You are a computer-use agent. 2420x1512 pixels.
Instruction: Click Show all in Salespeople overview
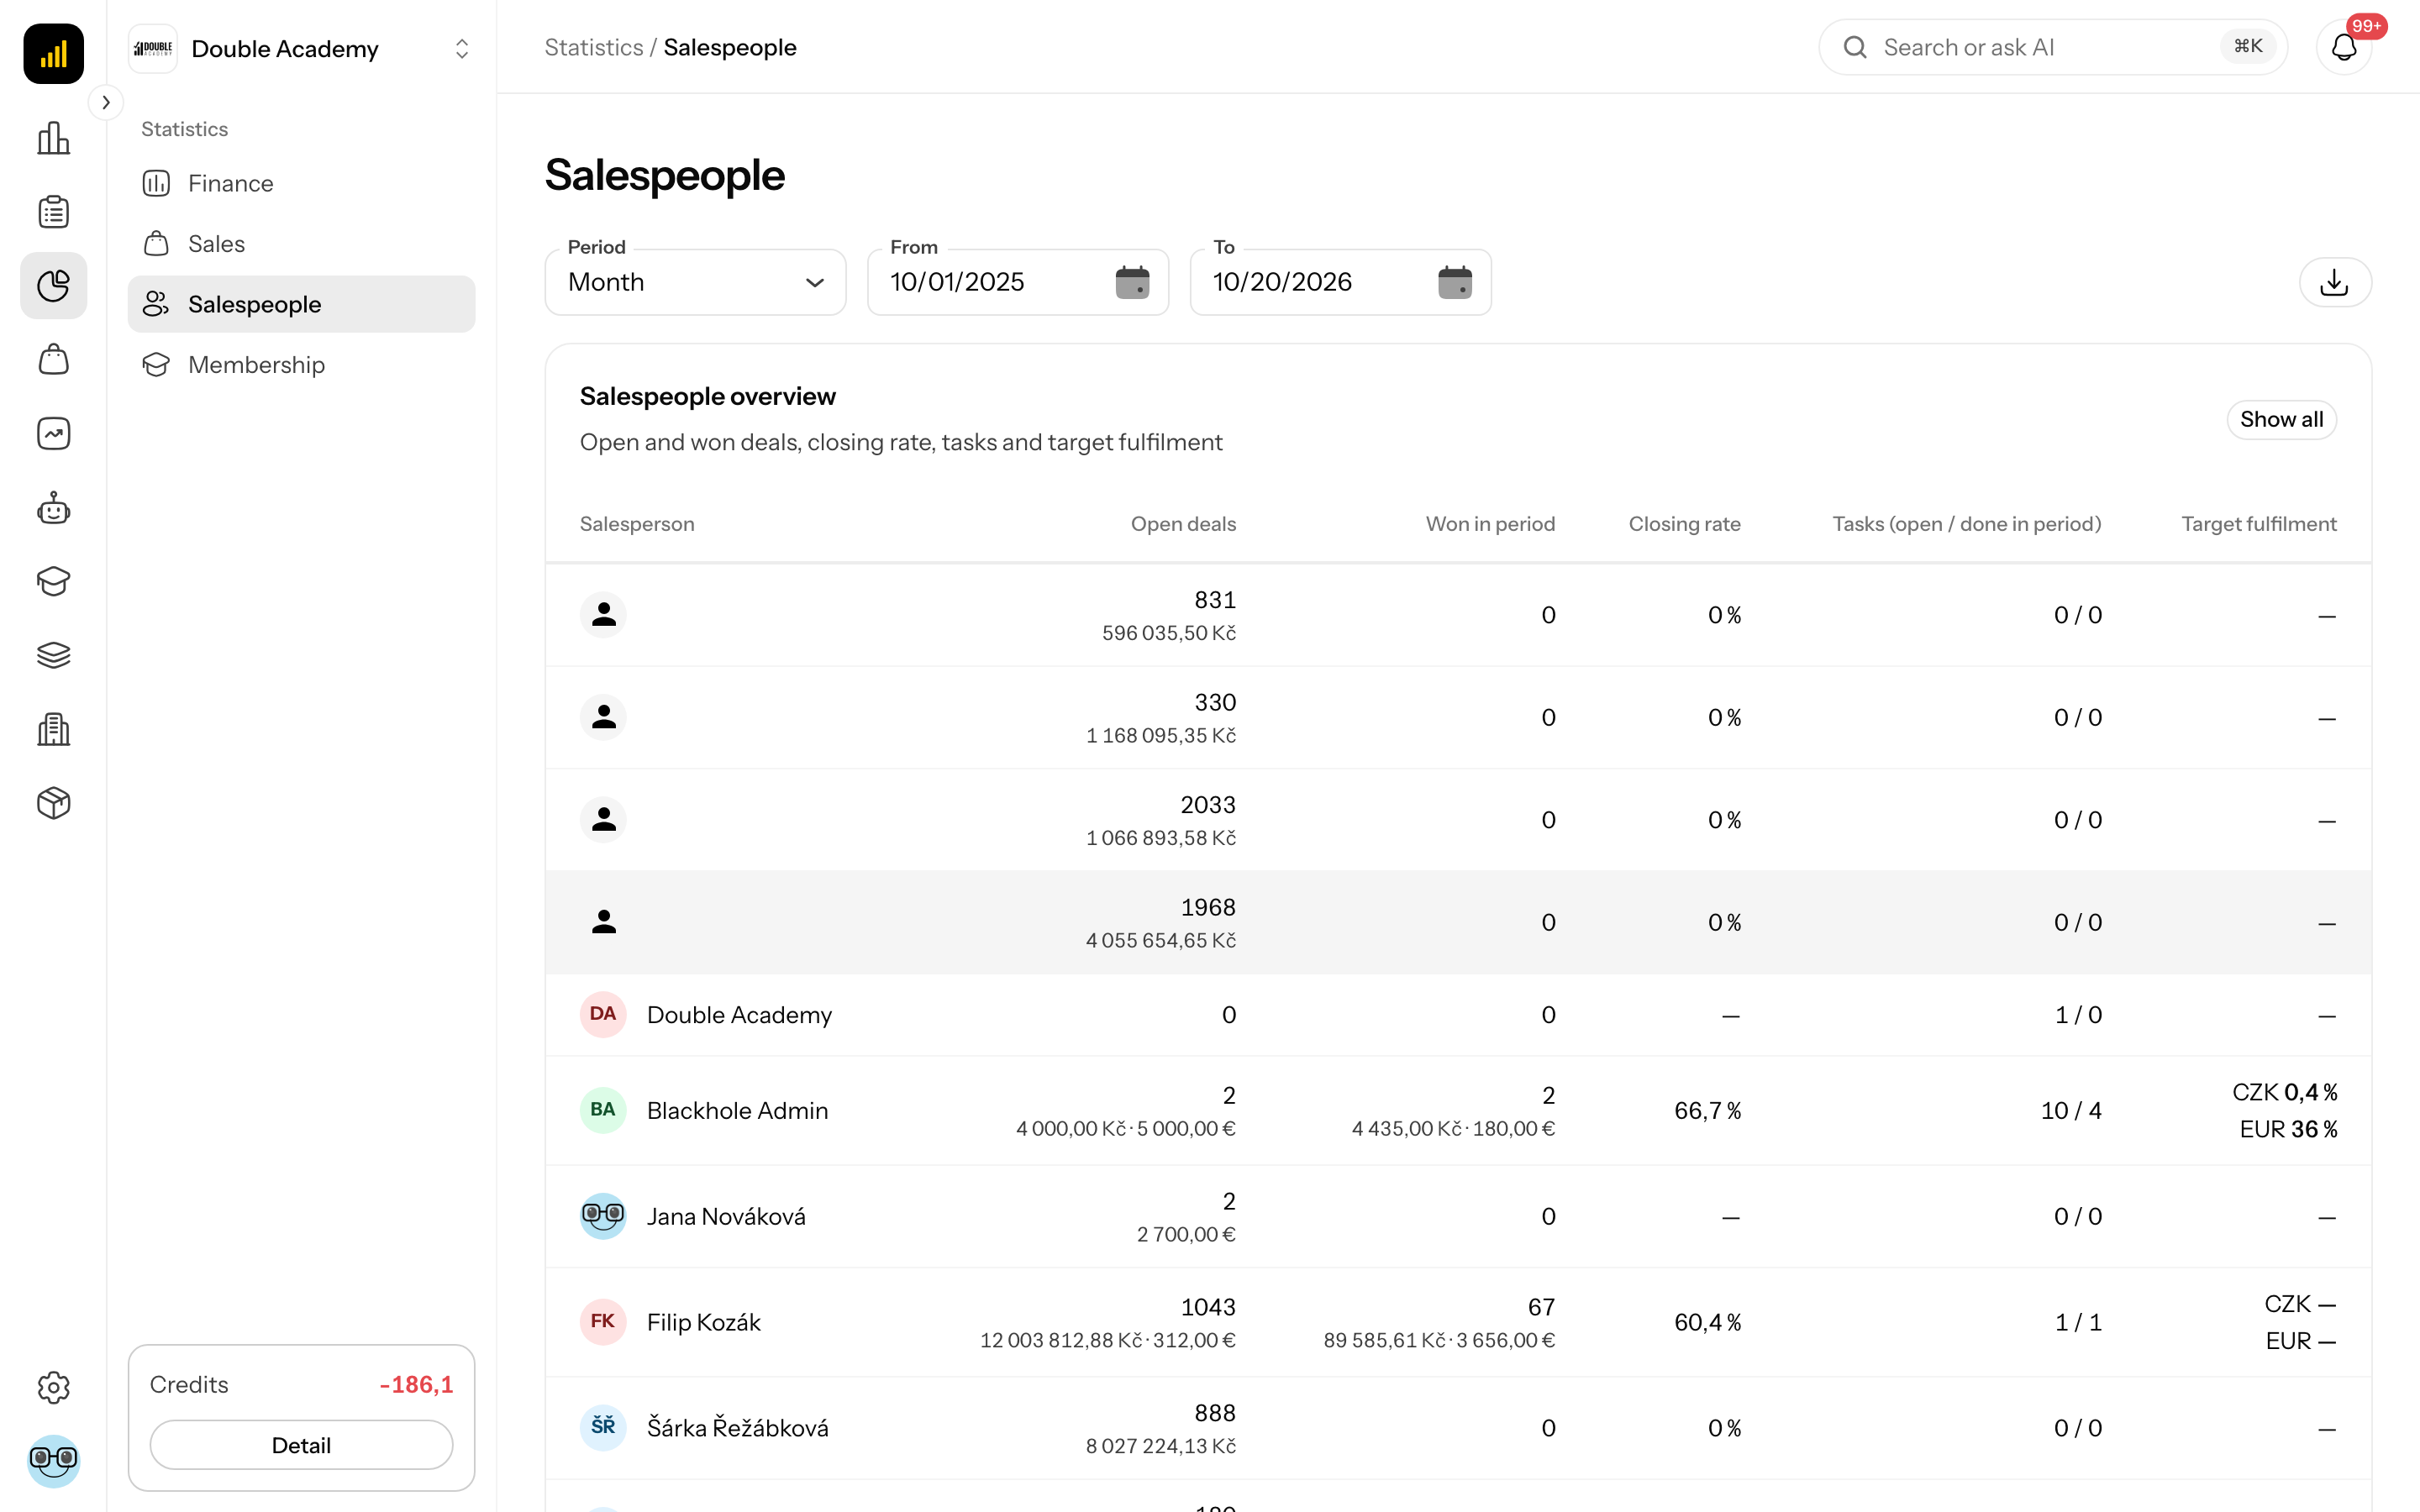pos(2281,419)
